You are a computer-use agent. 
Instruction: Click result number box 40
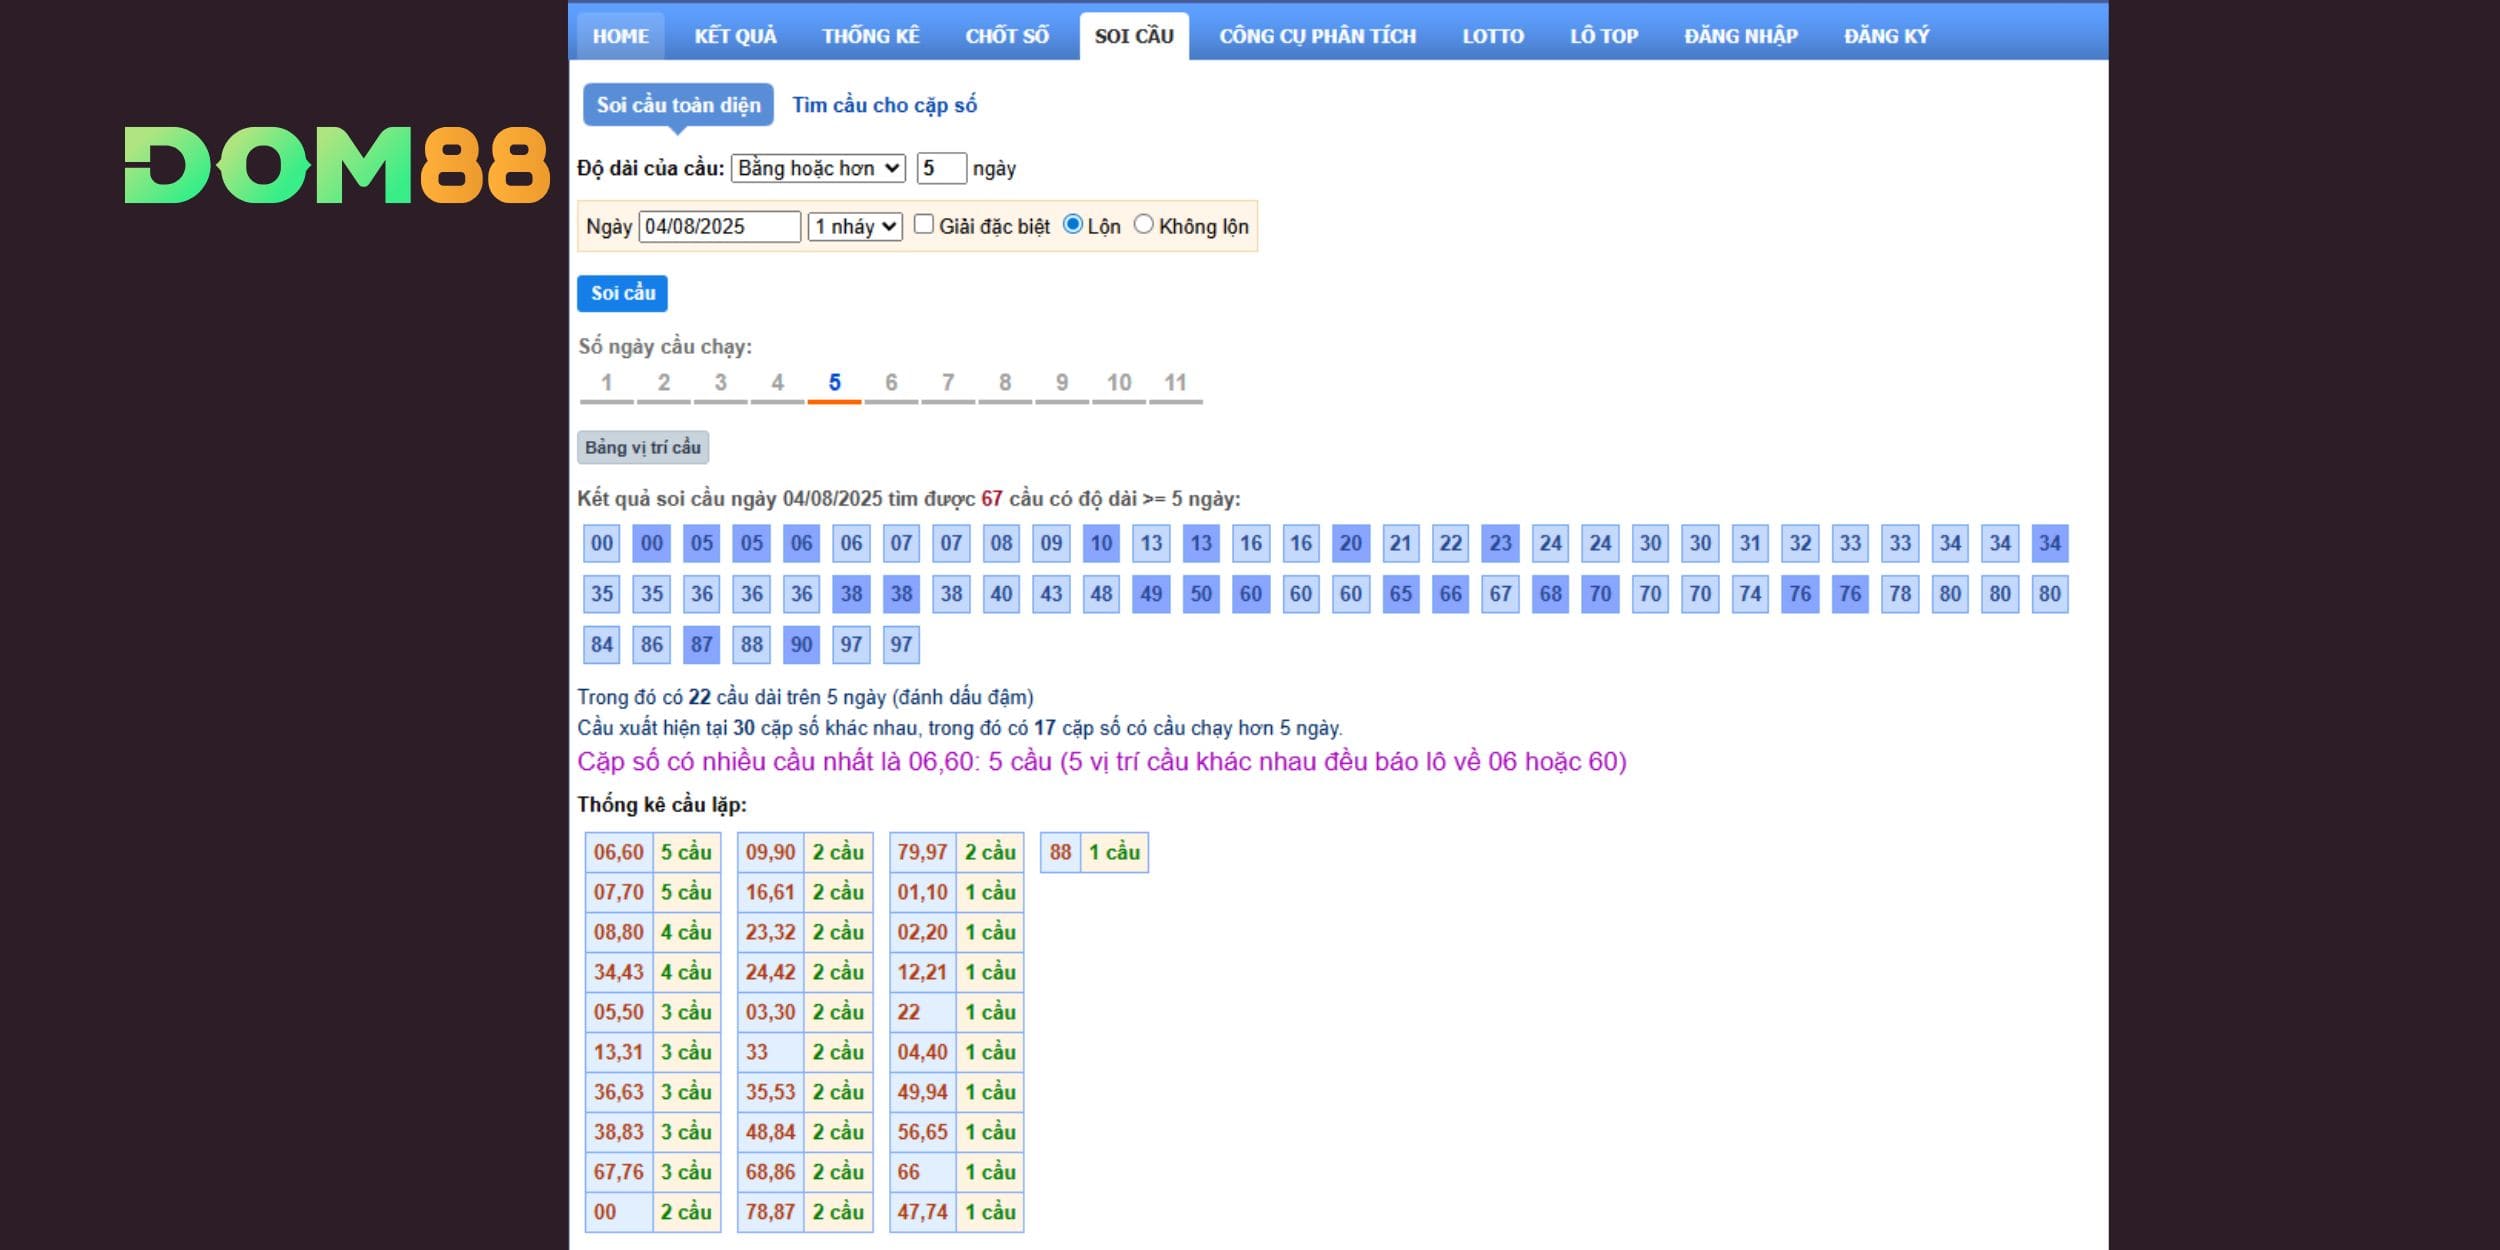tap(1001, 594)
